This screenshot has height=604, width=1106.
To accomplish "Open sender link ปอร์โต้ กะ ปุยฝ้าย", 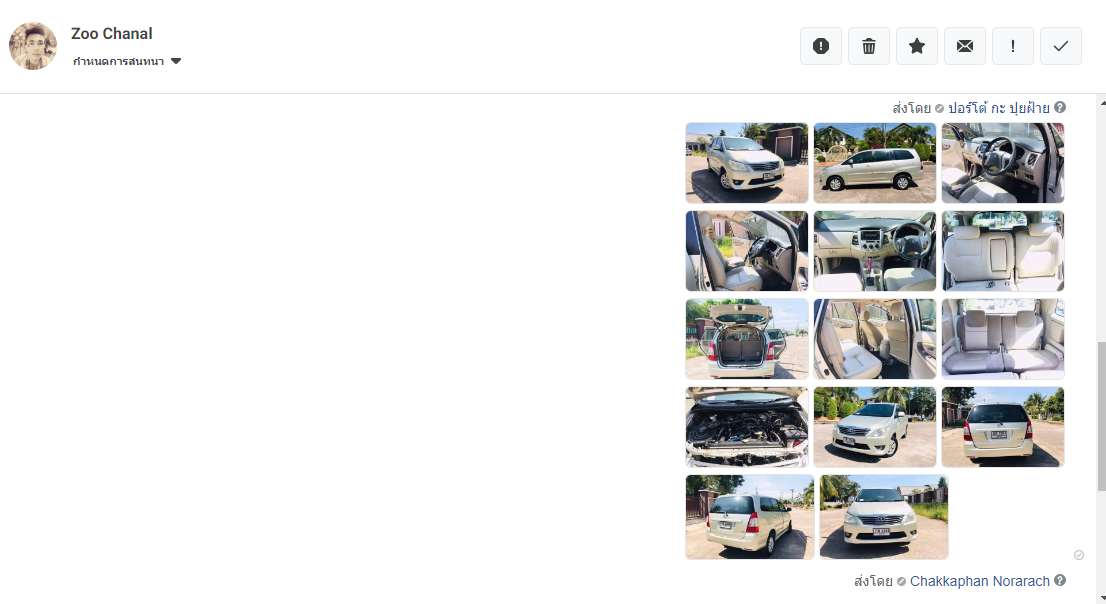I will pyautogui.click(x=998, y=108).
